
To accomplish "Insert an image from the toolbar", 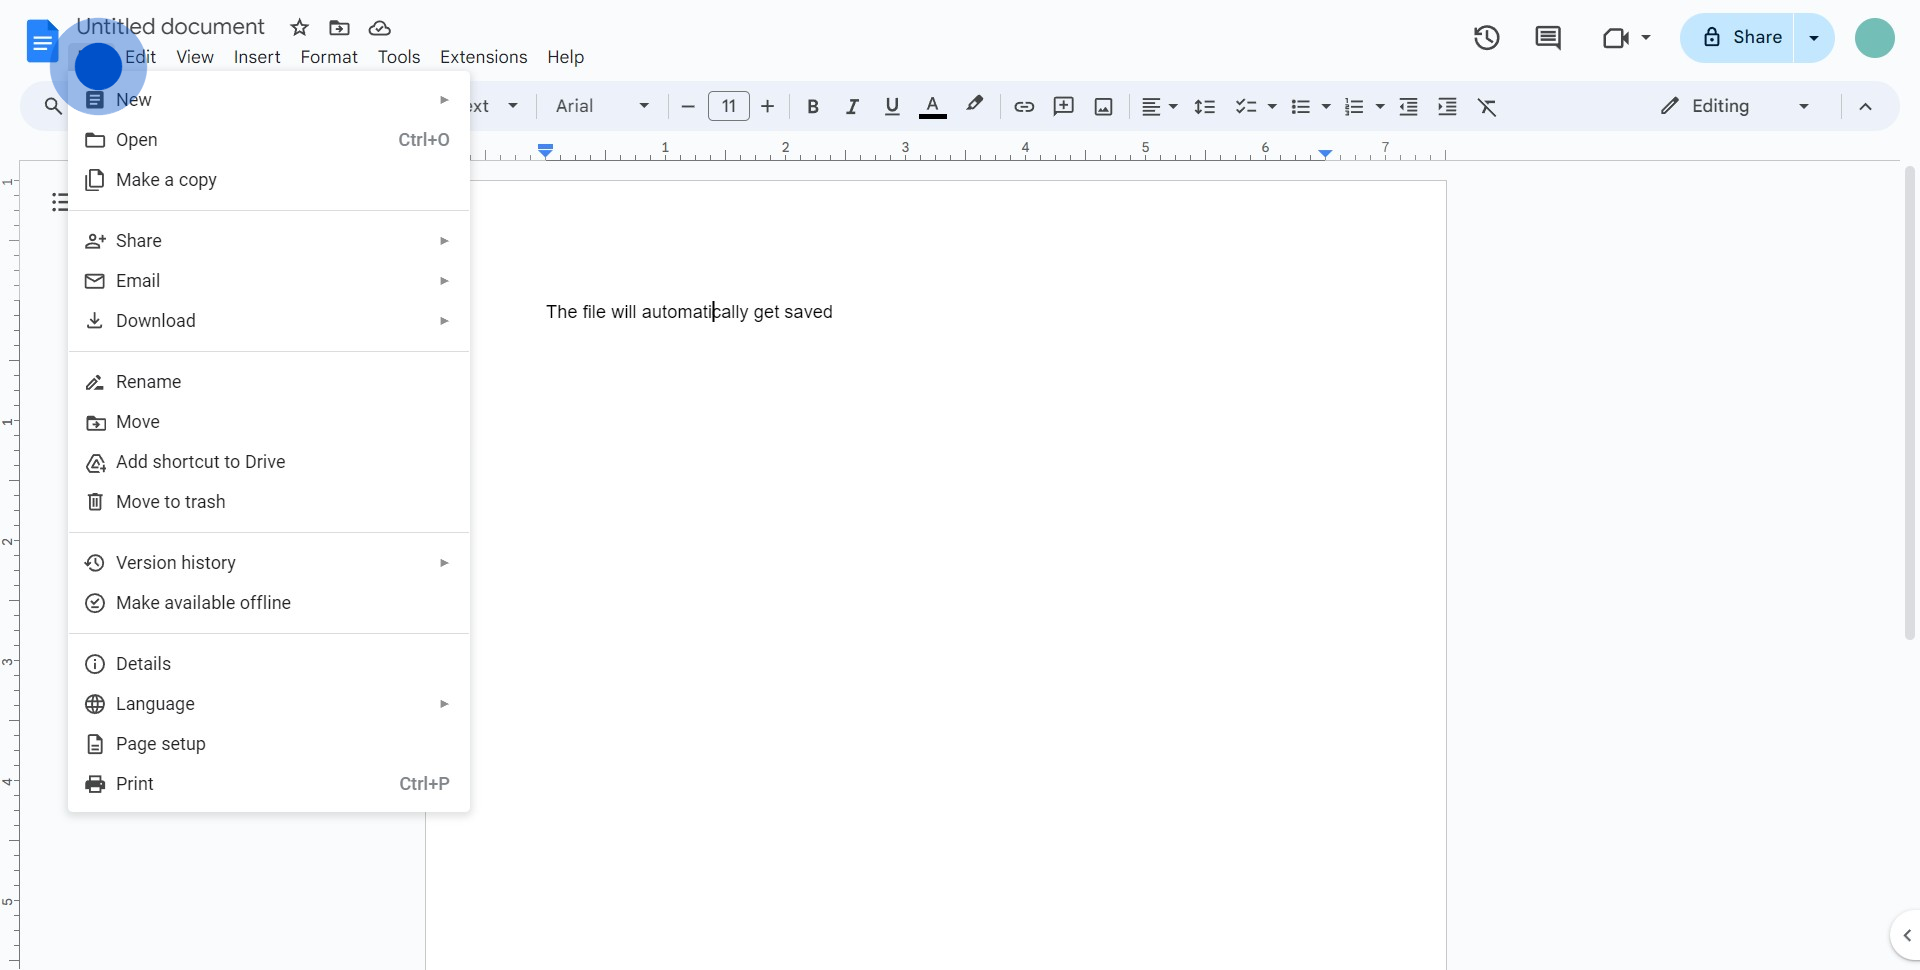I will click(x=1104, y=106).
